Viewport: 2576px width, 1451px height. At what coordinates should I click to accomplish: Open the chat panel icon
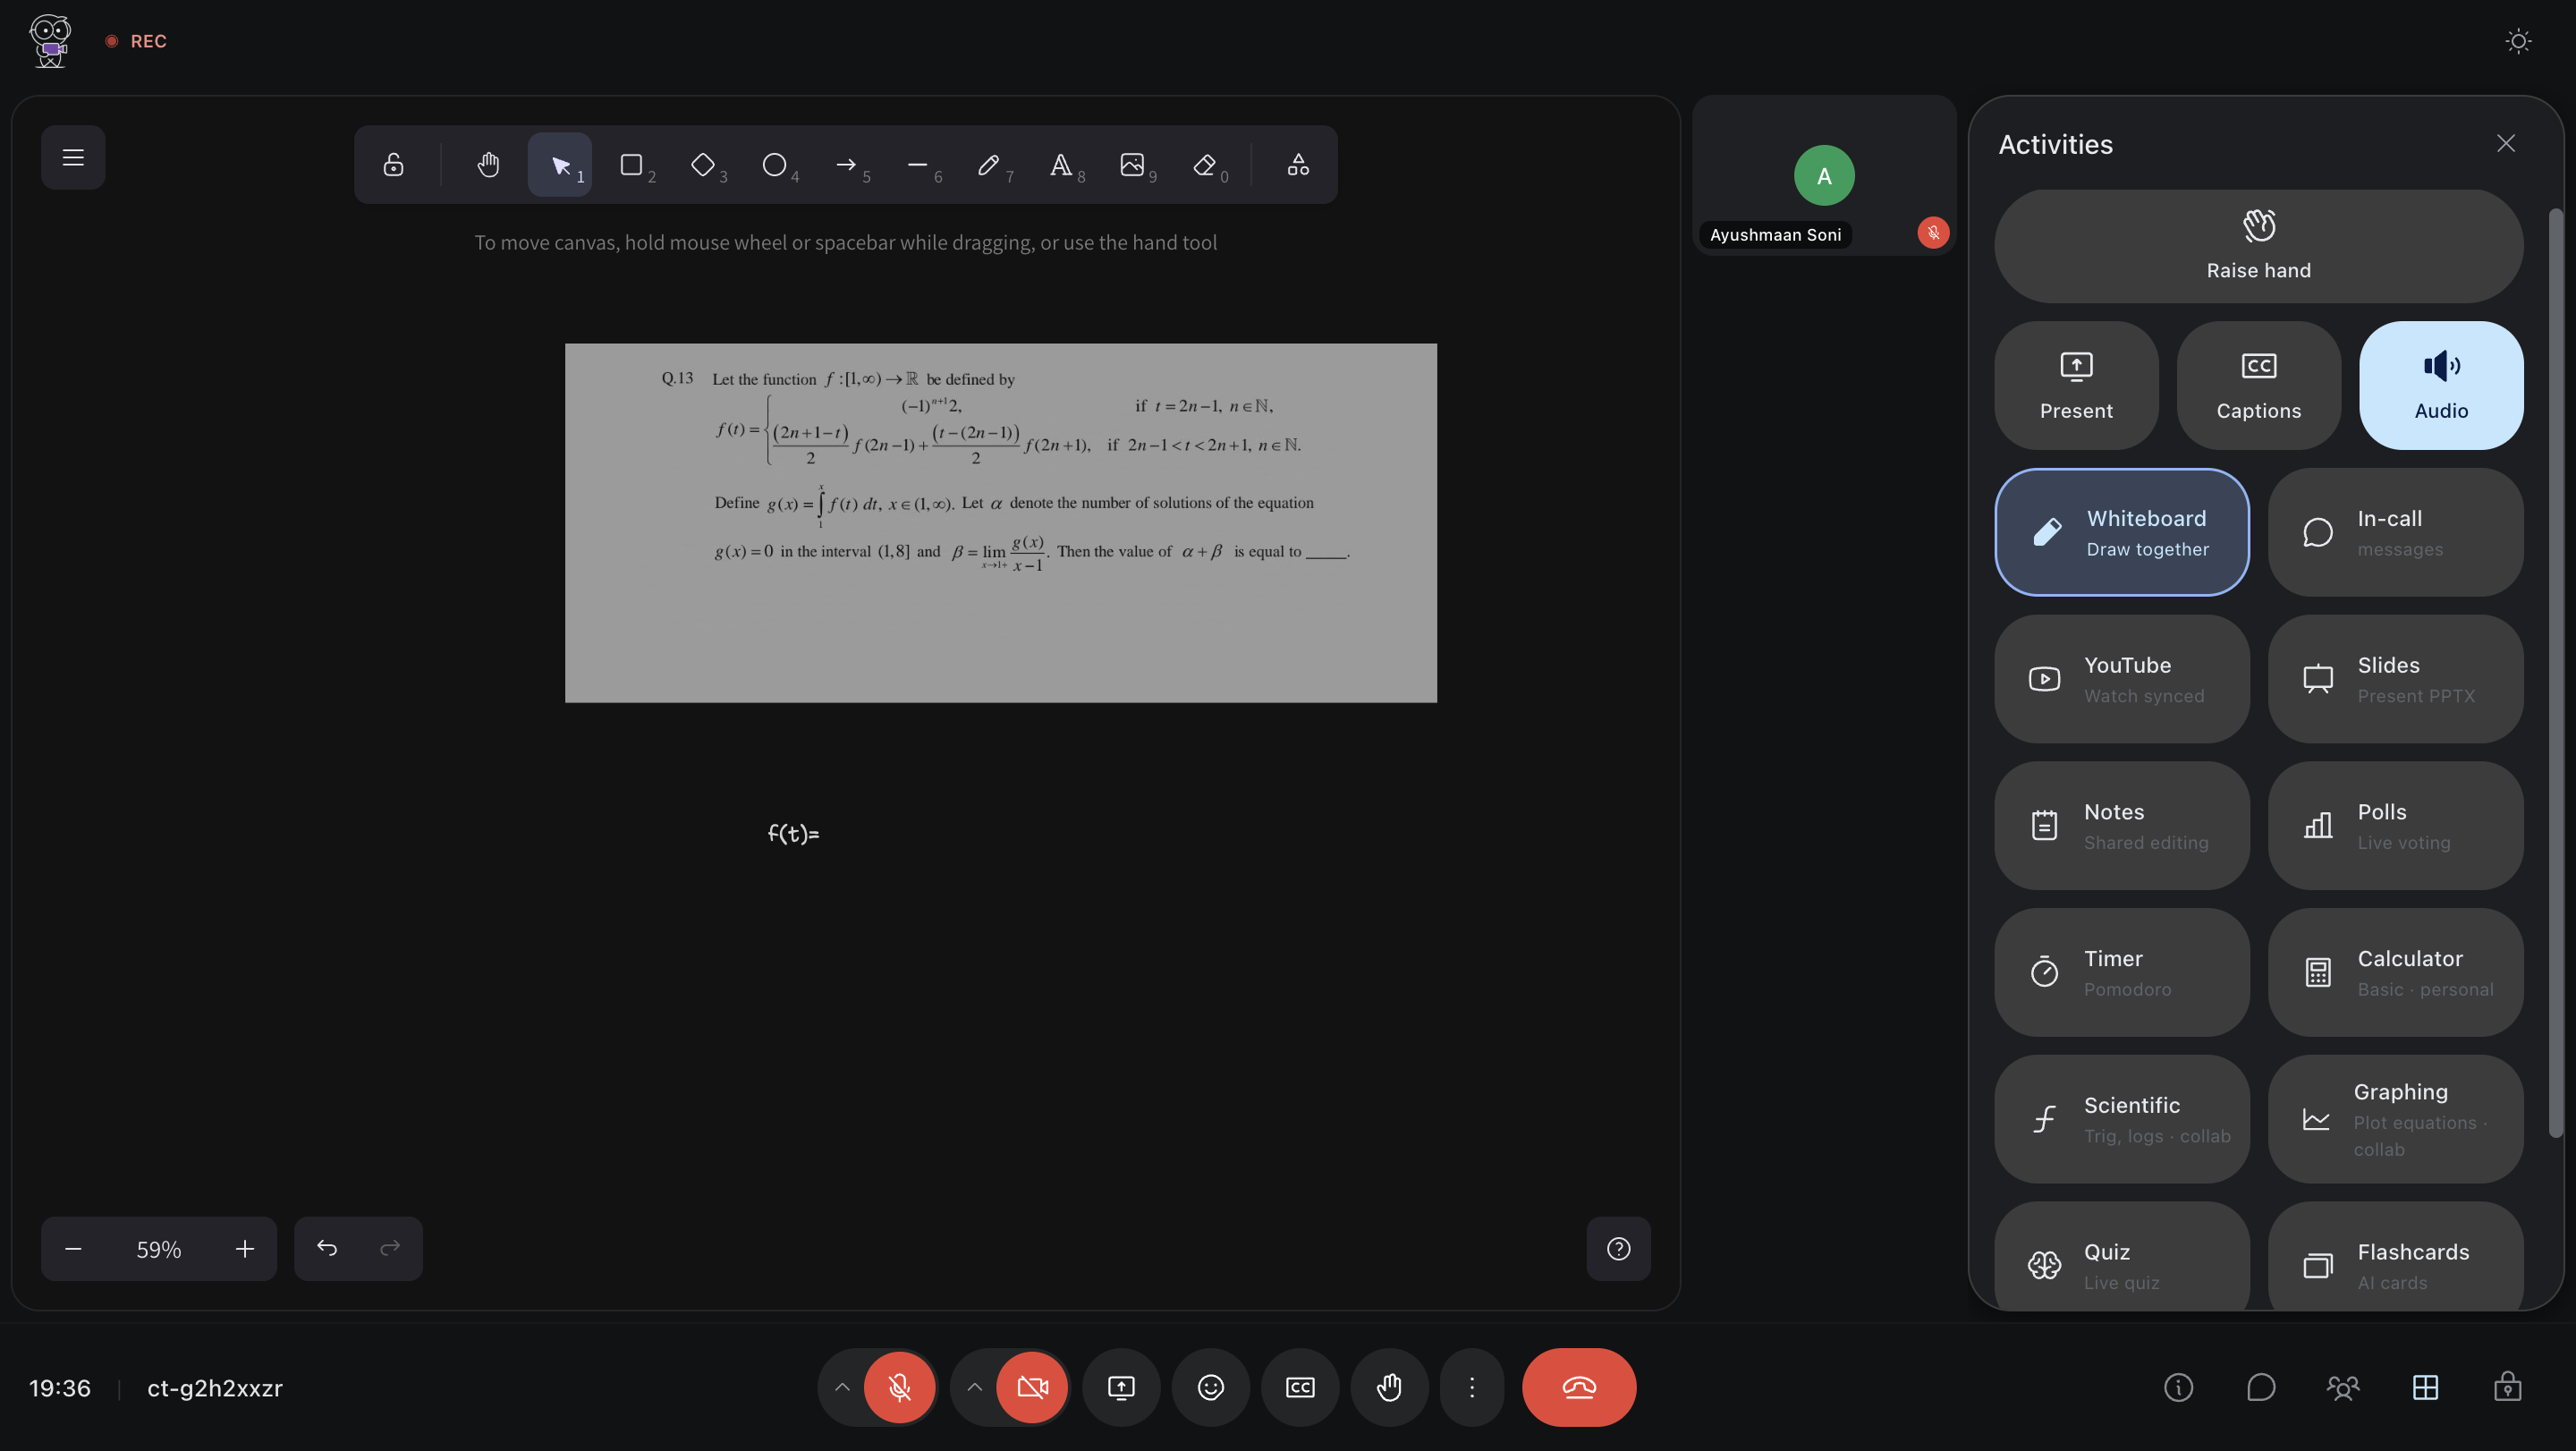(2261, 1387)
